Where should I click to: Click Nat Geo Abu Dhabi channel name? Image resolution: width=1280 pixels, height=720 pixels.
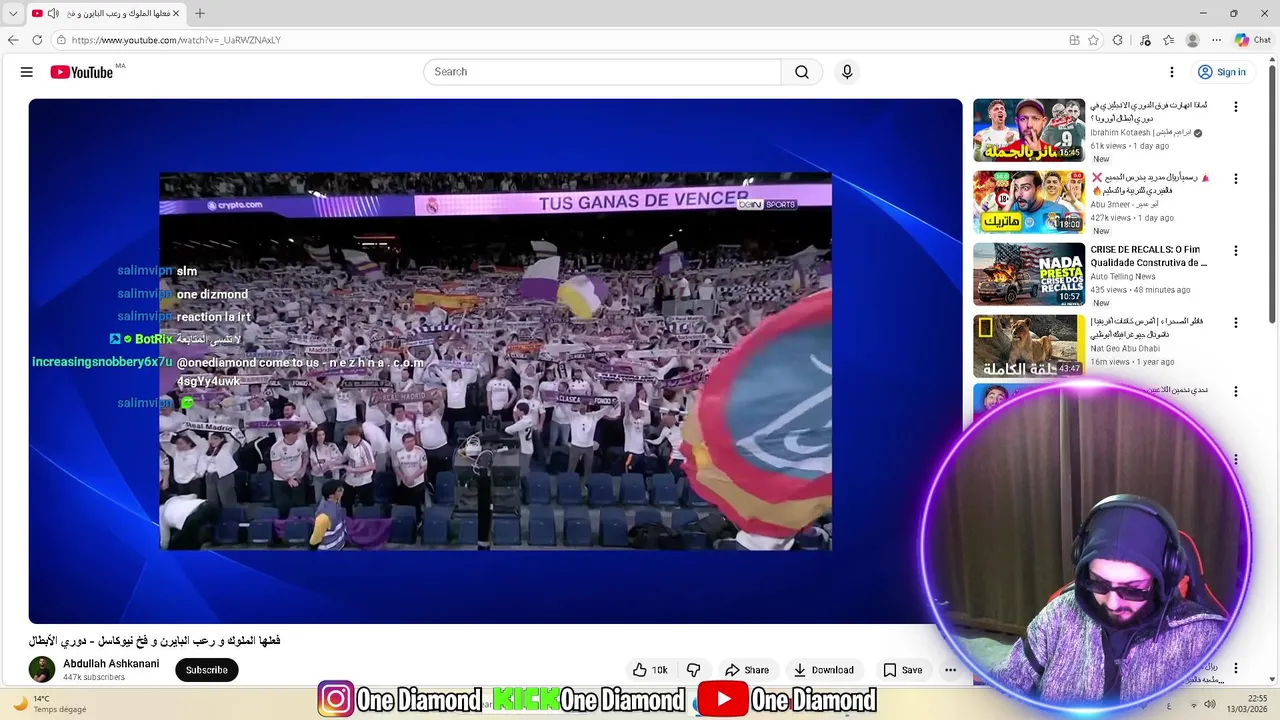click(1125, 349)
